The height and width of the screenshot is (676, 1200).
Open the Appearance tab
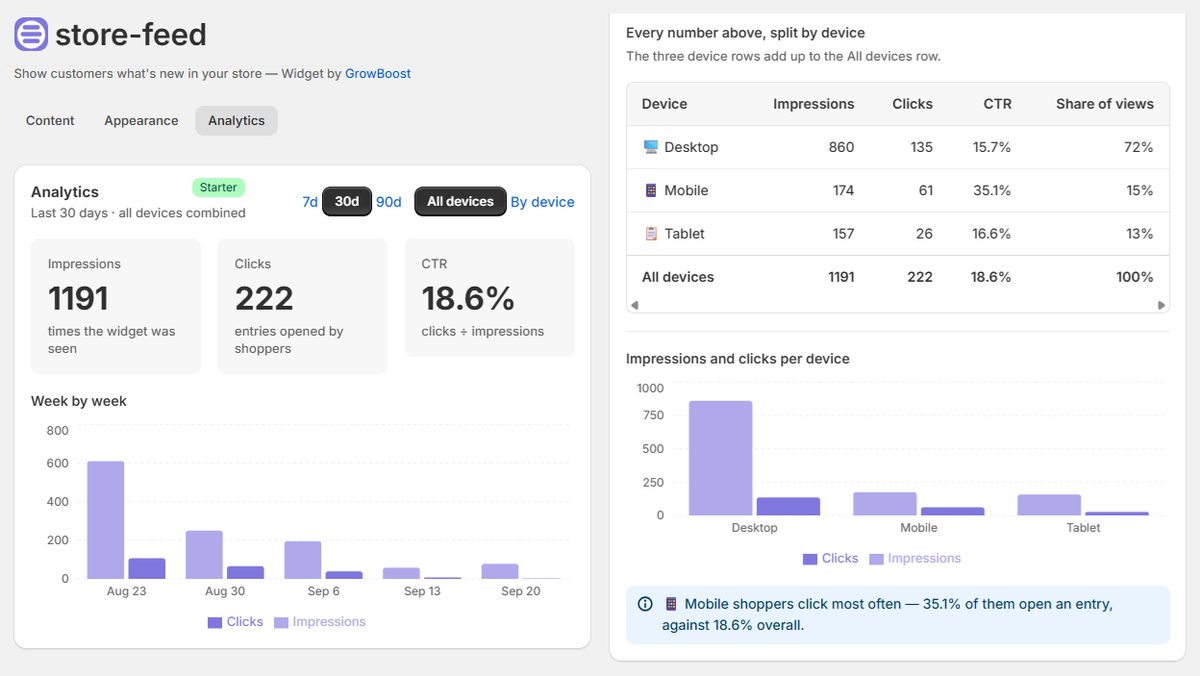[x=141, y=121]
